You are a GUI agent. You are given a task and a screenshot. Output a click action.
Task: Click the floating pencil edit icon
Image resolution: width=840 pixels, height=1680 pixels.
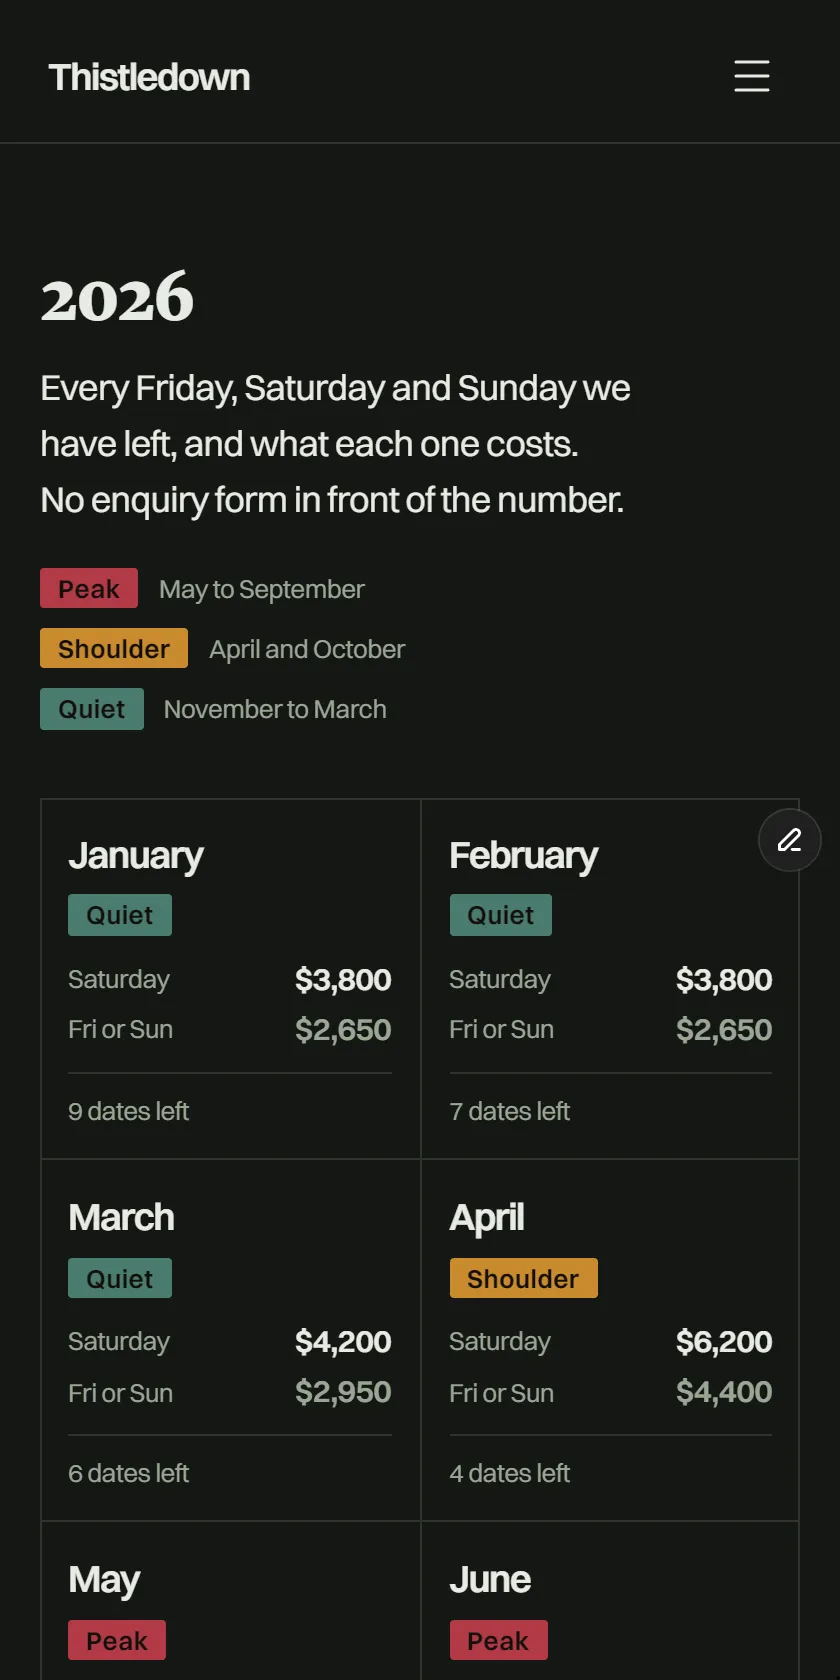790,840
